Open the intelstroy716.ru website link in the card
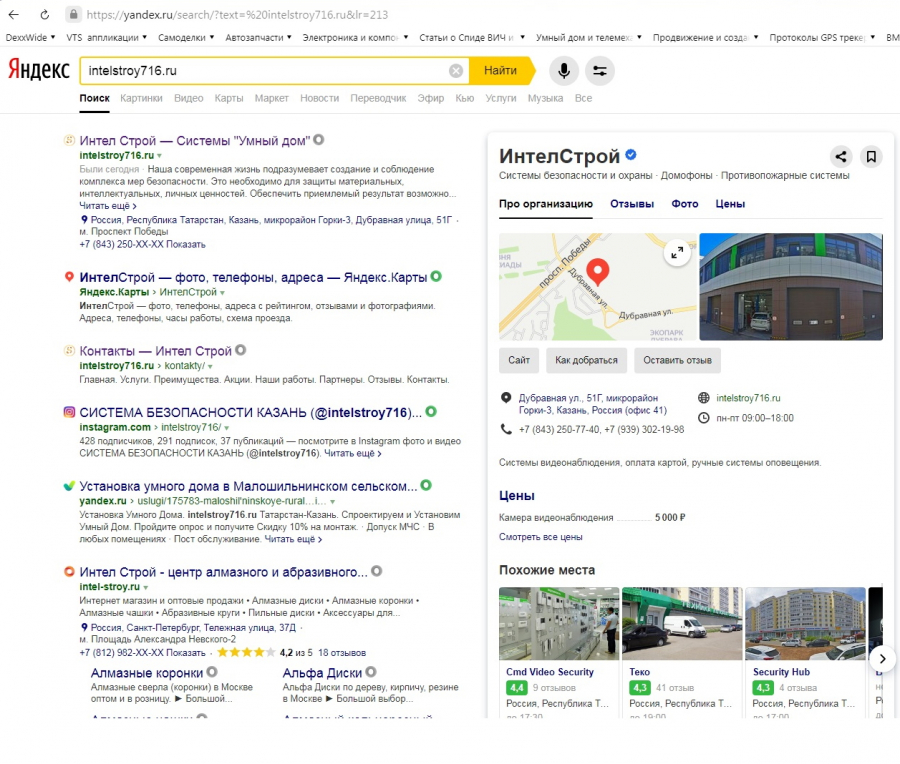 (x=748, y=398)
